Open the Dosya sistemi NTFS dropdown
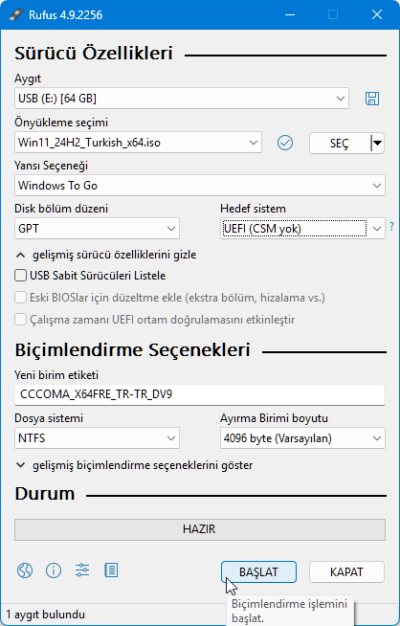 click(97, 438)
